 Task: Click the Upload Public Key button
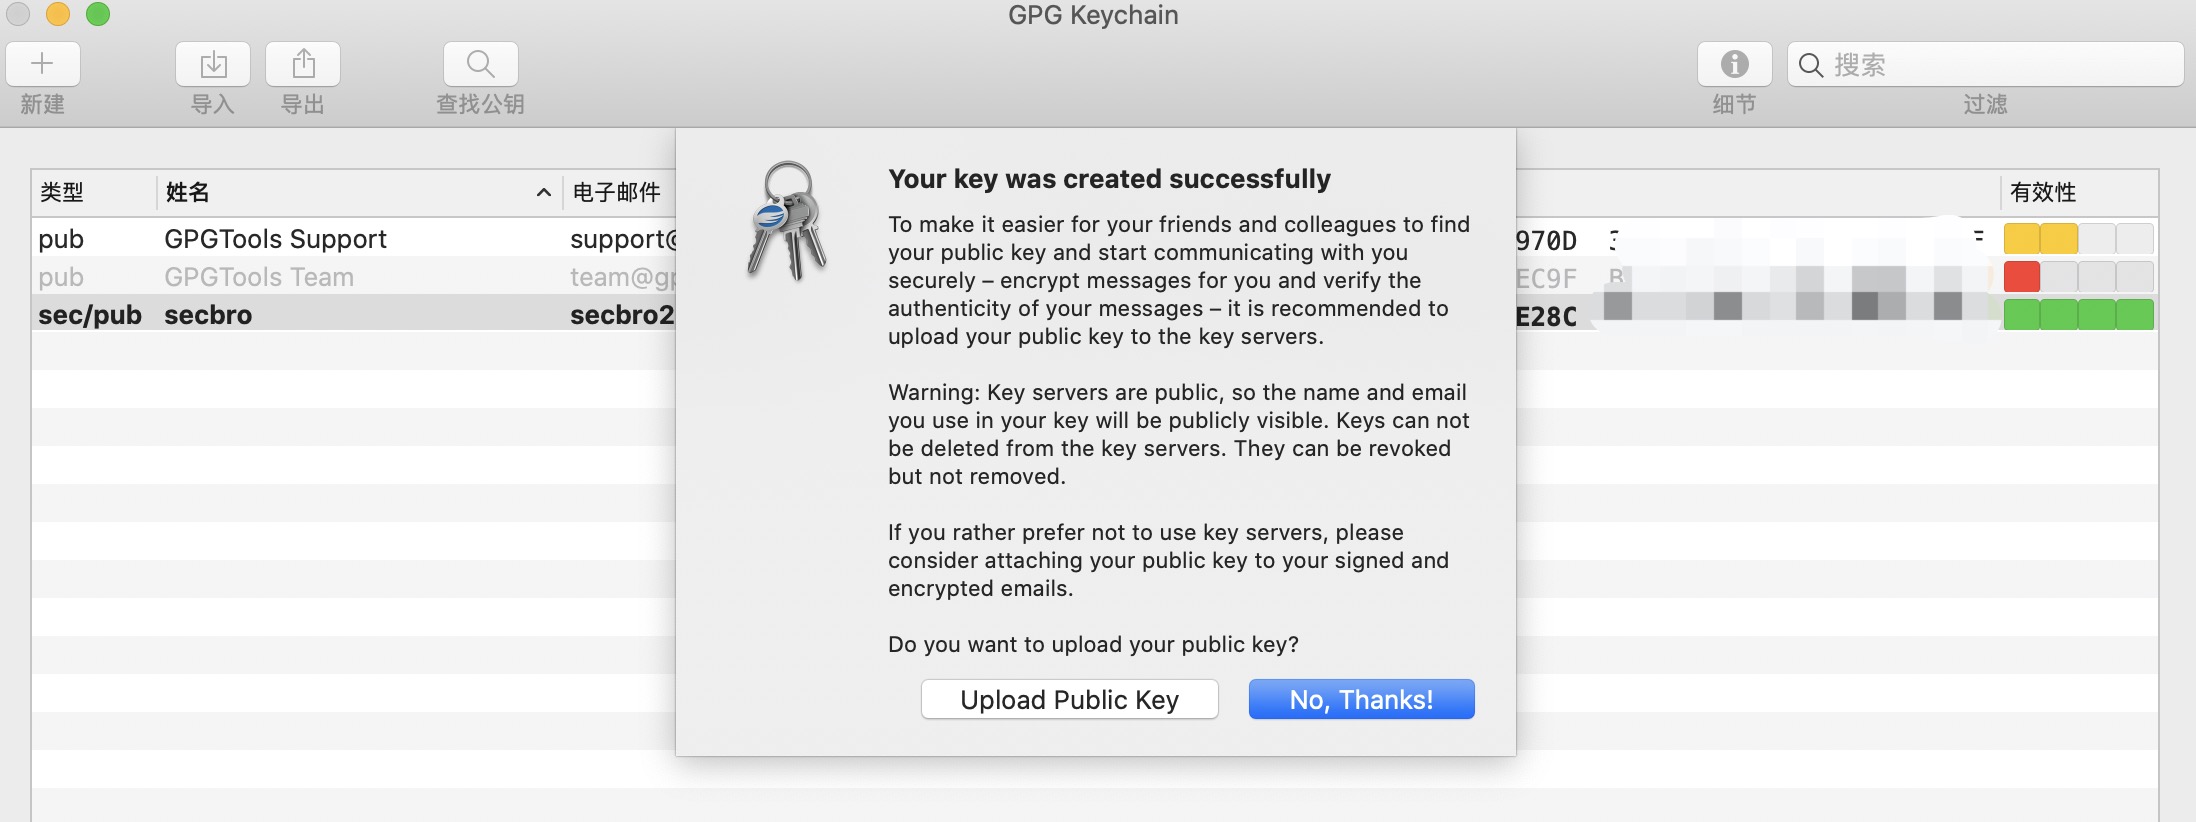1070,699
